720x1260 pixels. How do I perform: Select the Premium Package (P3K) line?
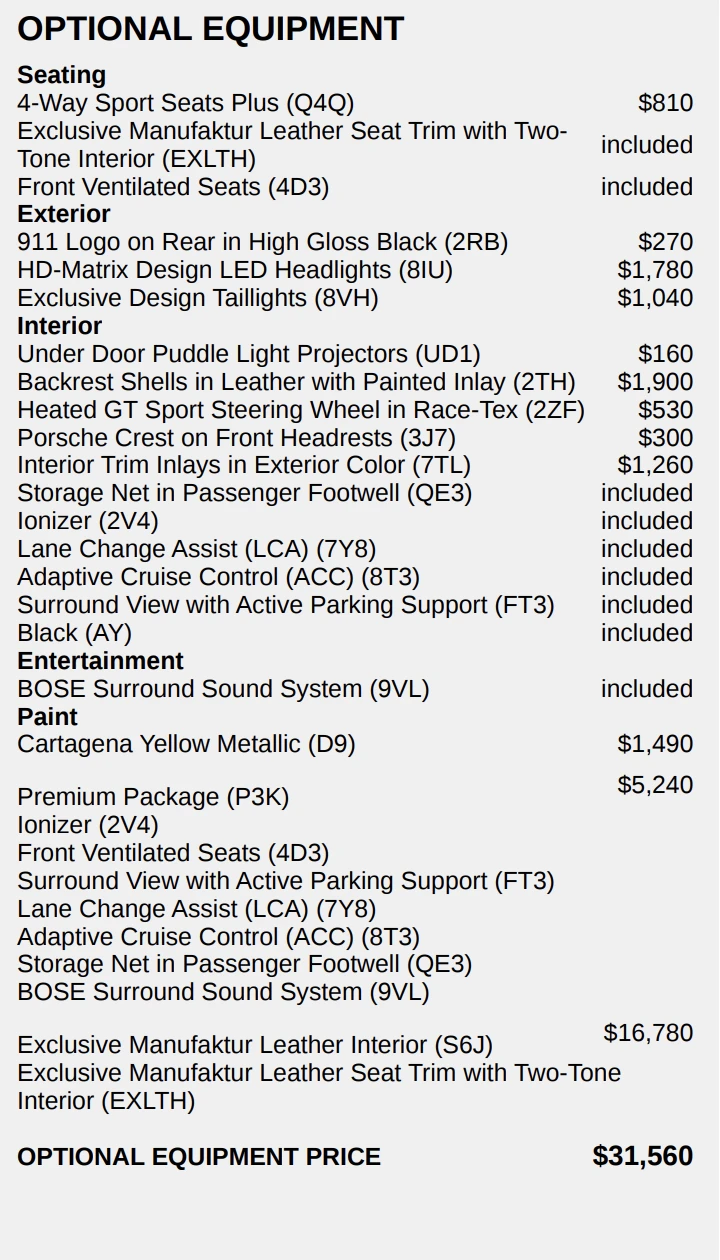tap(153, 797)
